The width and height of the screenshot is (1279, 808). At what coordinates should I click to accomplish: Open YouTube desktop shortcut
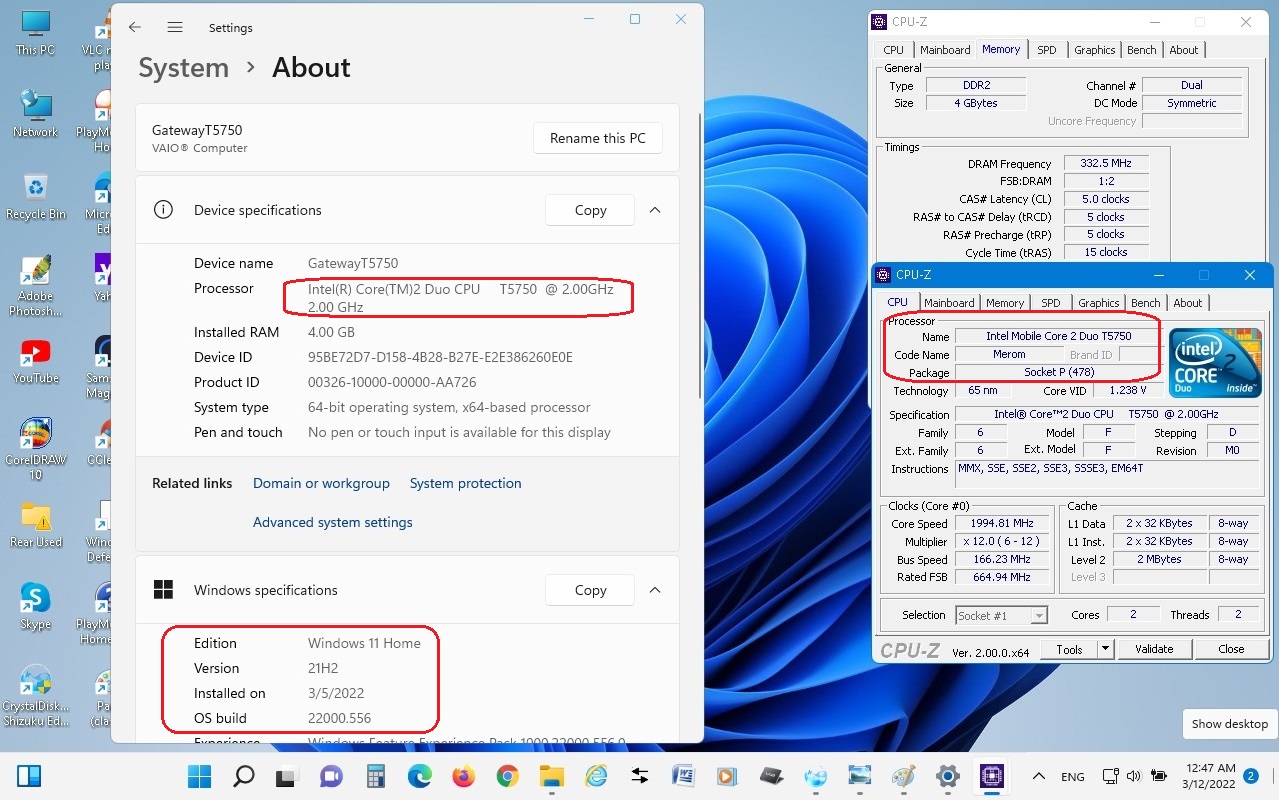[36, 360]
